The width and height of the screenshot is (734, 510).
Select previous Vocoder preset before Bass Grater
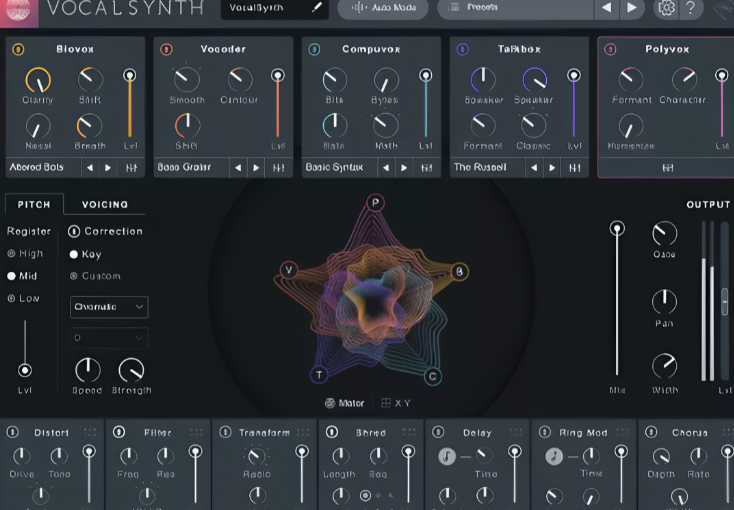[238, 168]
